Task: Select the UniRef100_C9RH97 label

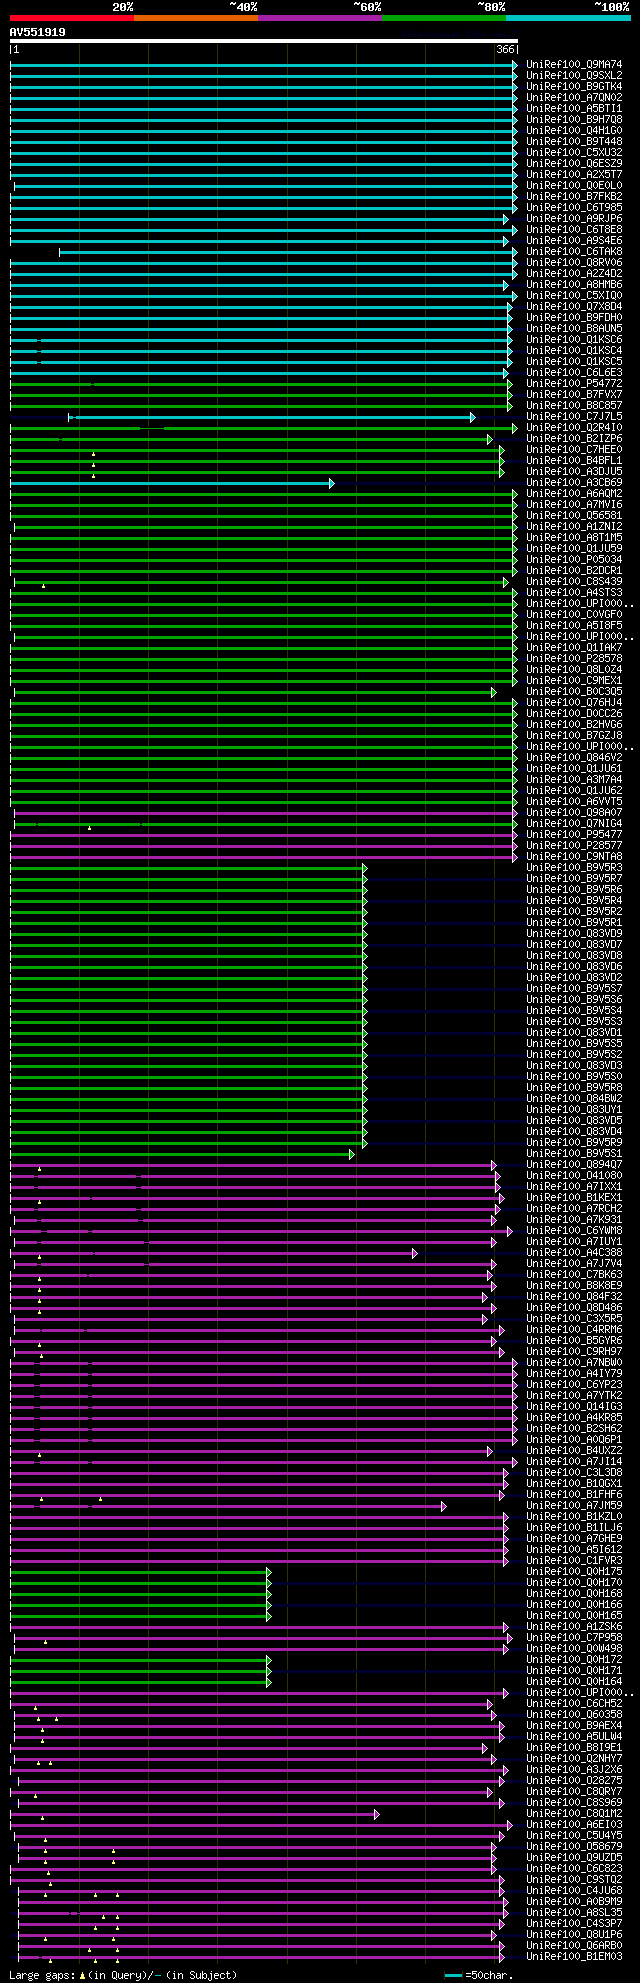Action: pyautogui.click(x=574, y=1352)
